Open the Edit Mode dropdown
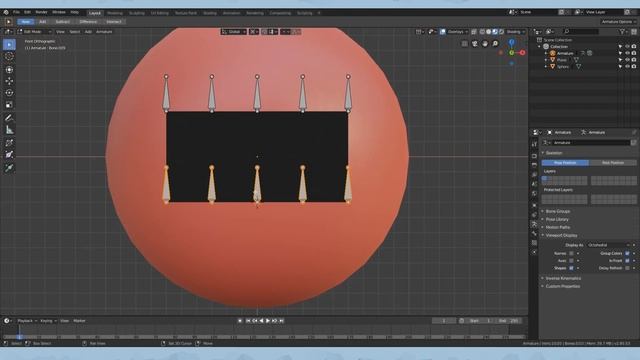Image resolution: width=640 pixels, height=360 pixels. click(x=34, y=31)
